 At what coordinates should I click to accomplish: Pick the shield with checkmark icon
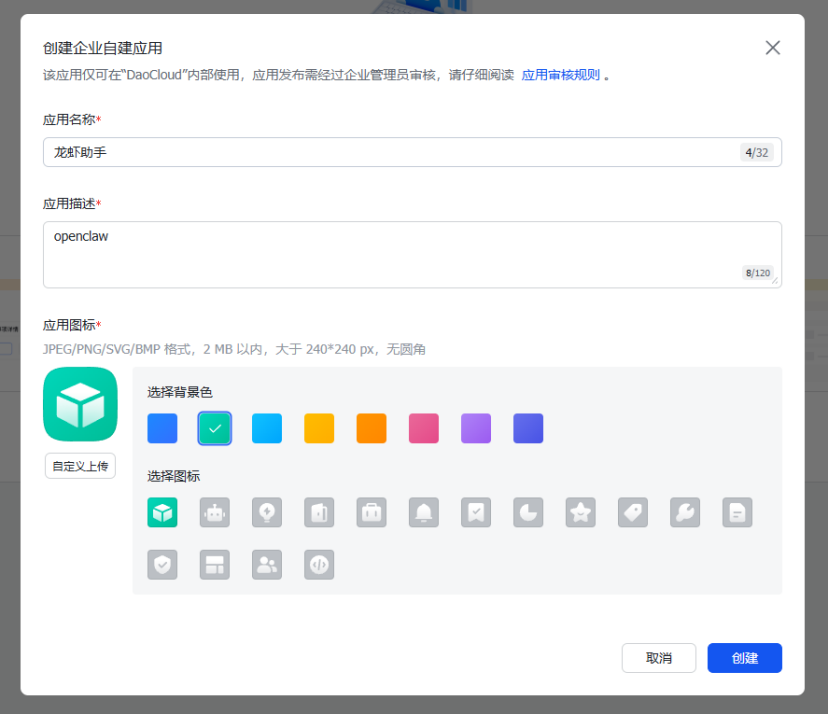click(x=162, y=564)
